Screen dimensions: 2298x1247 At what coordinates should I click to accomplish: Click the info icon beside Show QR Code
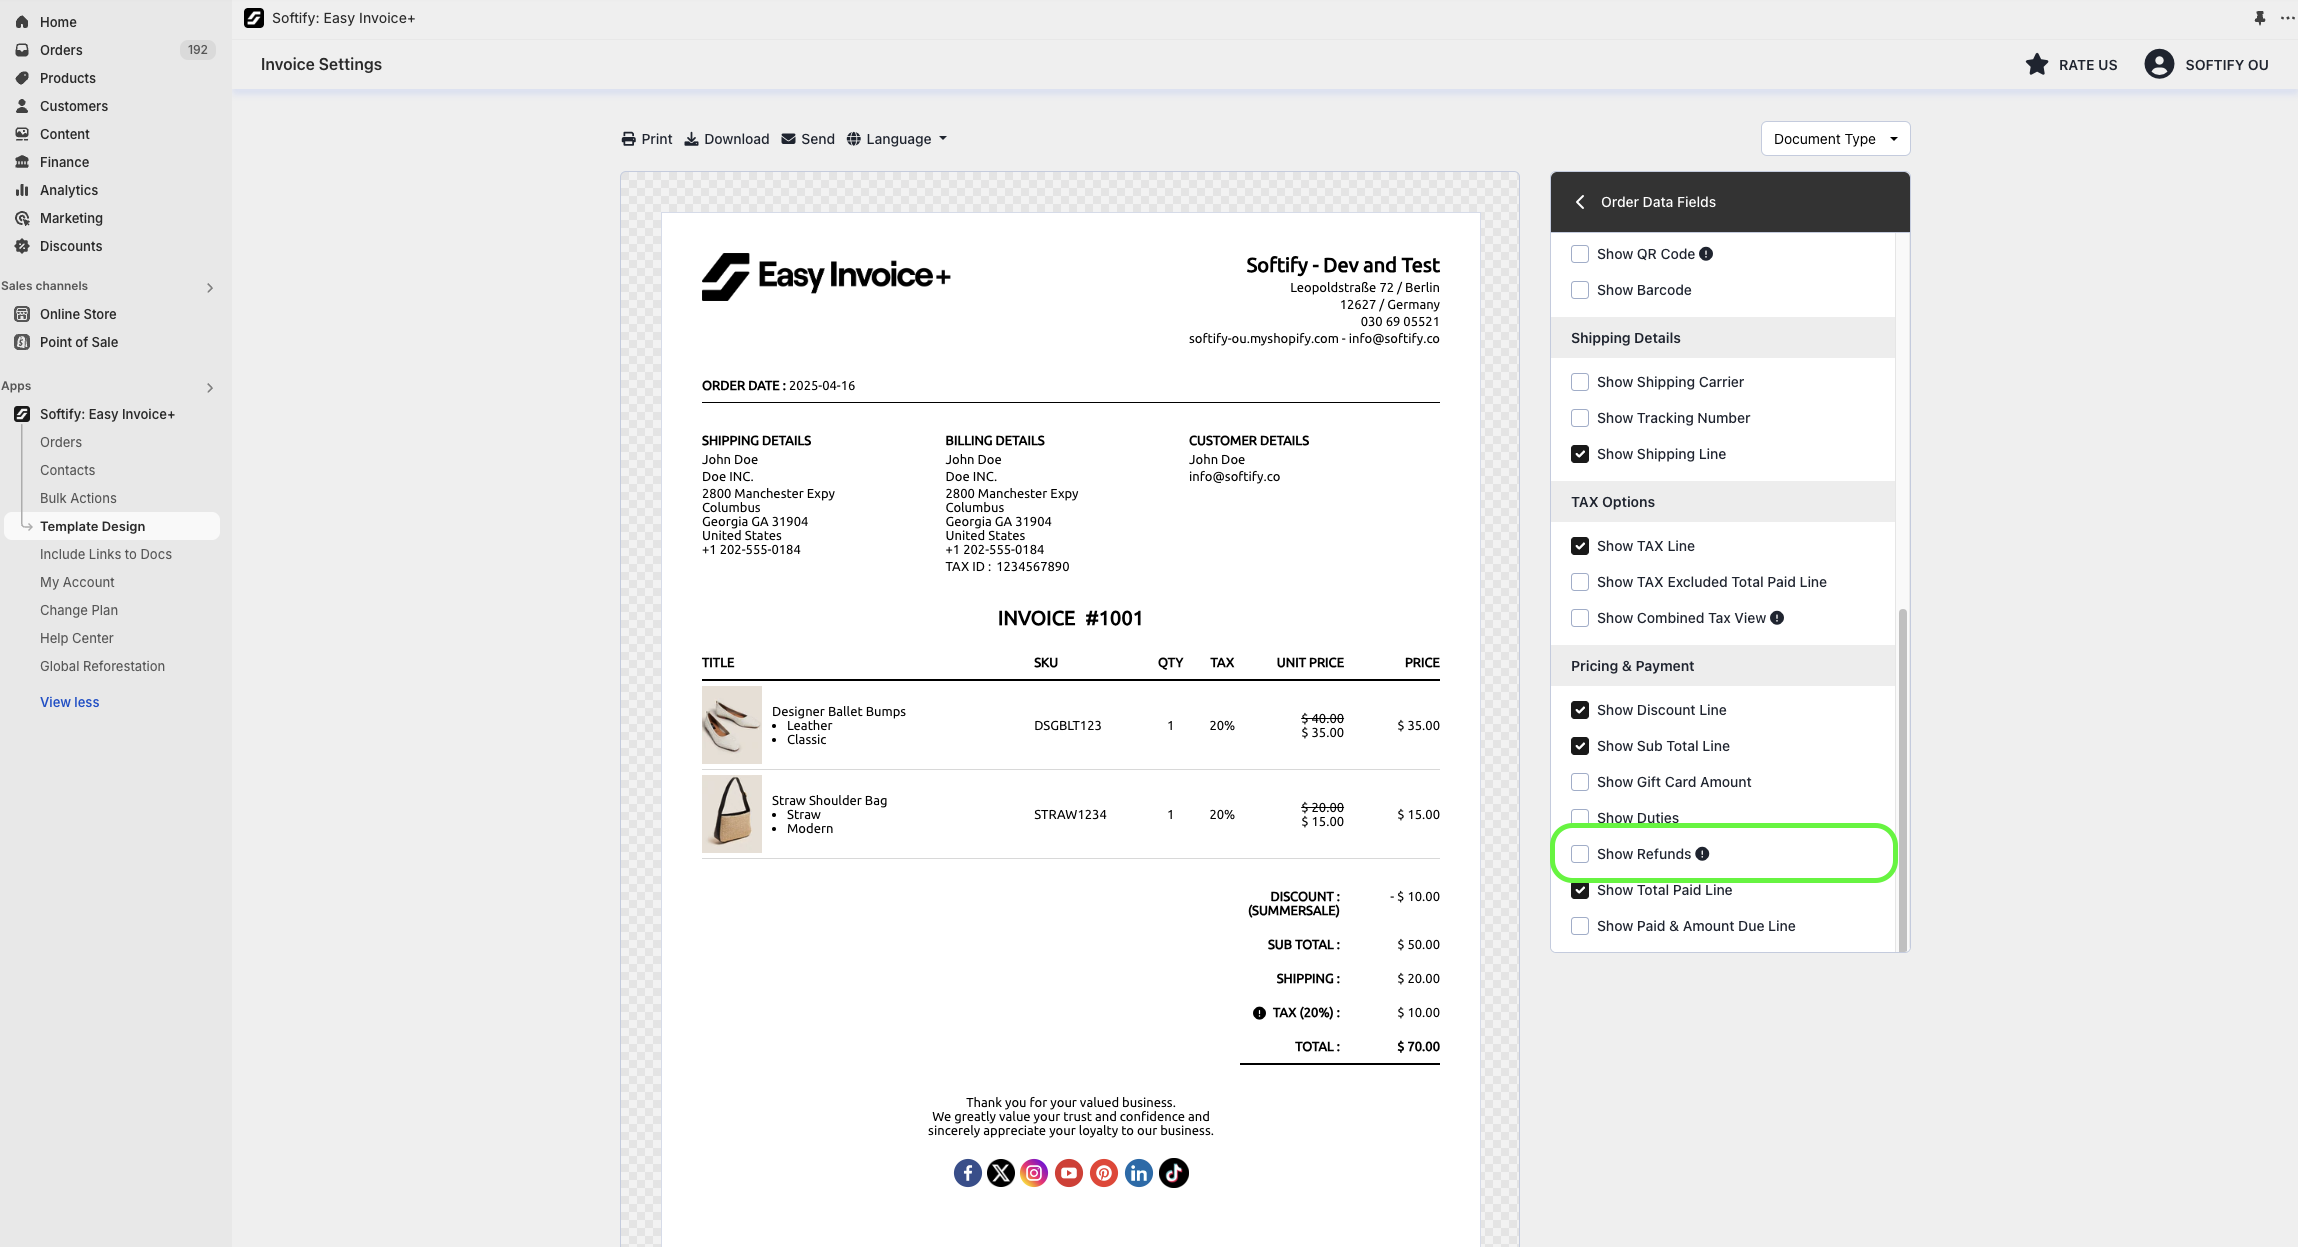click(x=1706, y=254)
